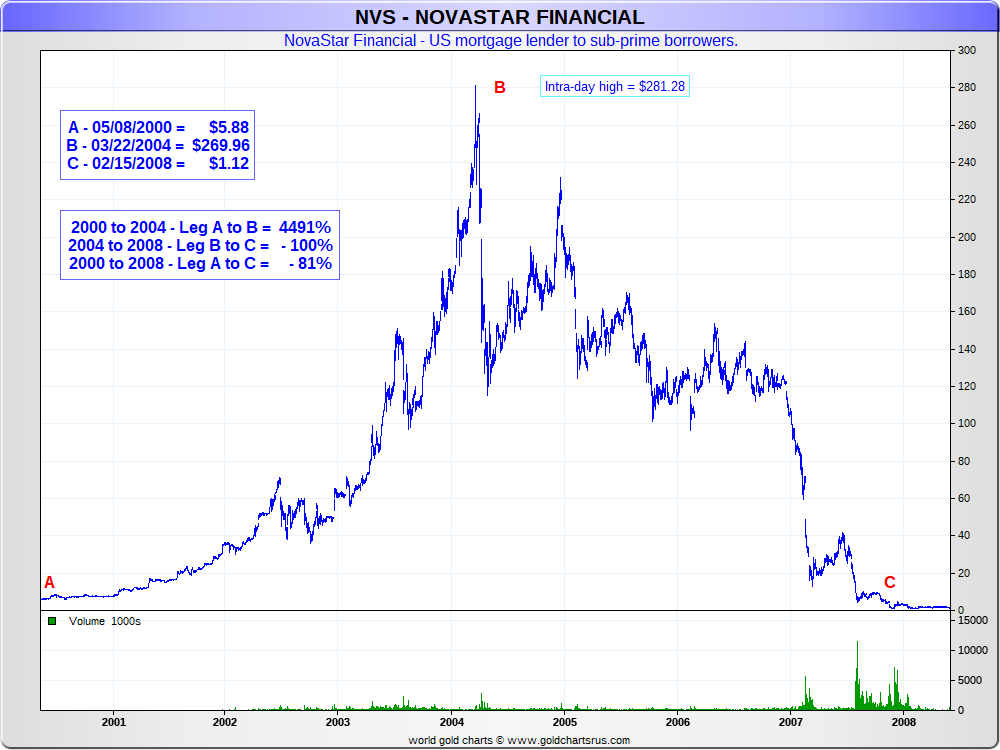Viewport: 1000px width, 750px height.
Task: Click the 2007 x-axis label
Action: click(791, 722)
